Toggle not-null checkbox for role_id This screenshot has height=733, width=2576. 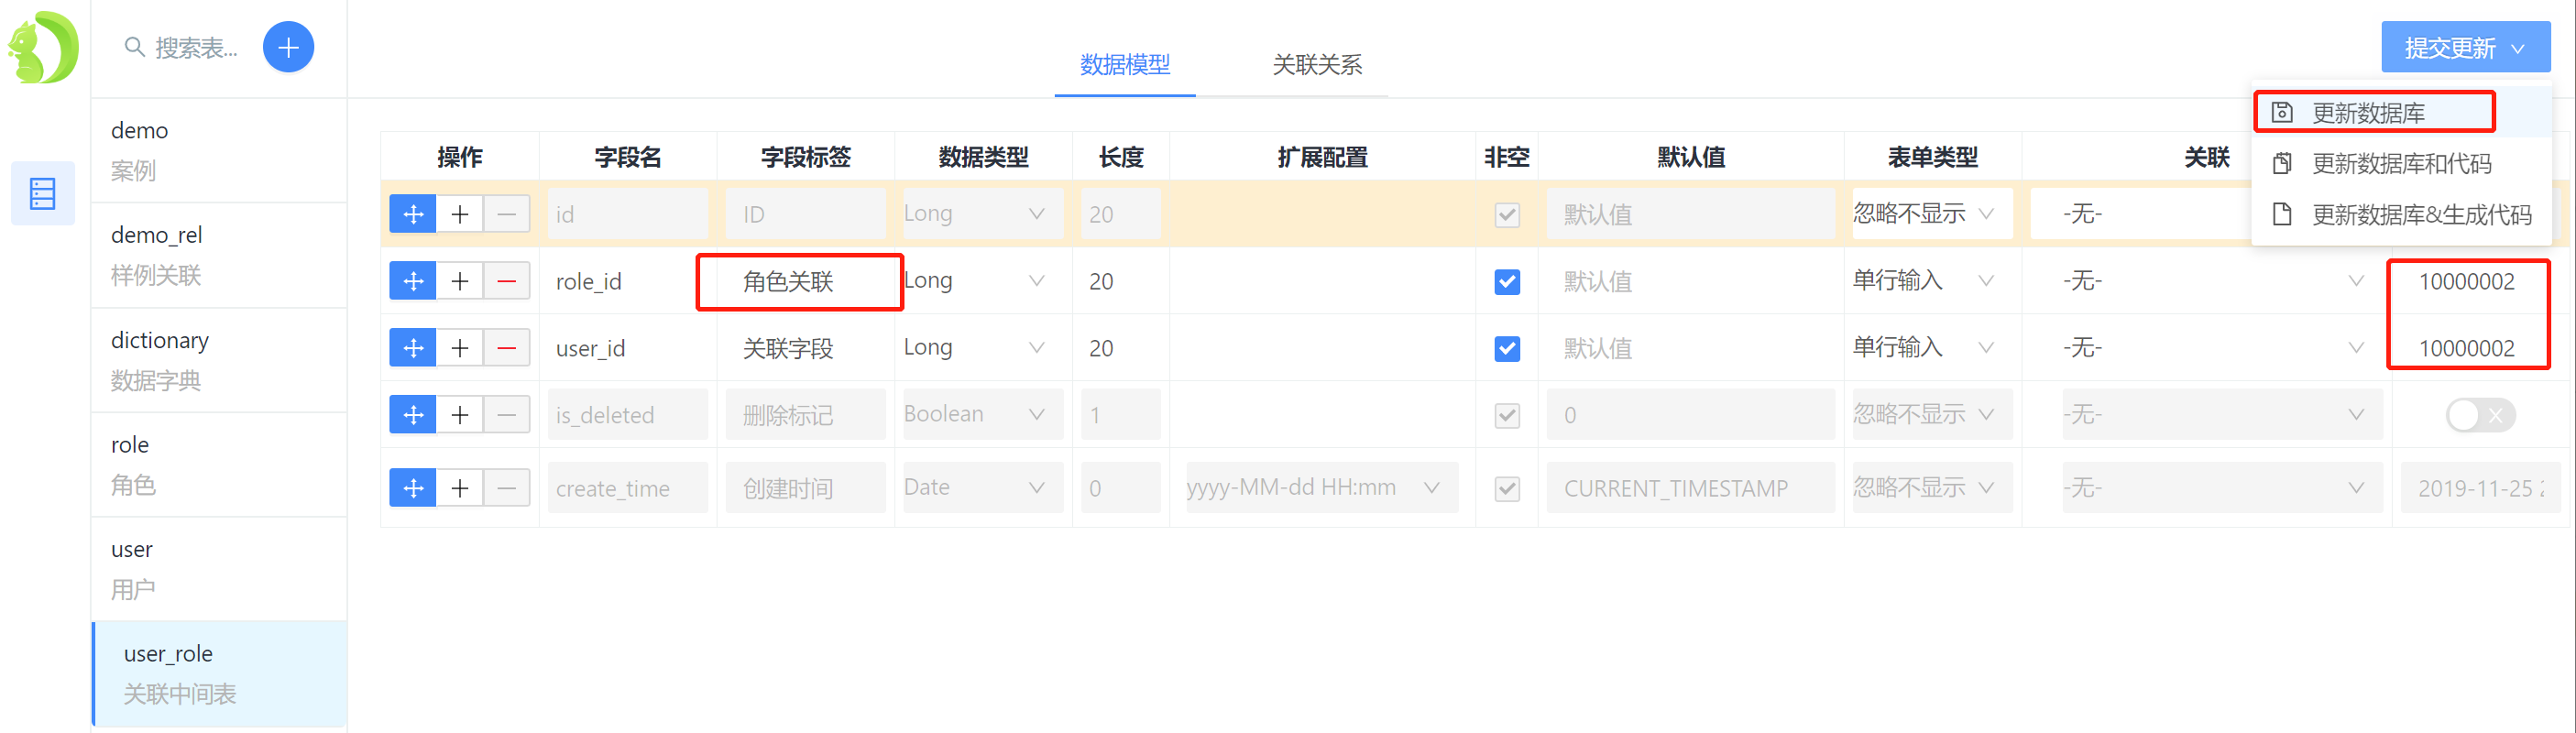tap(1507, 281)
